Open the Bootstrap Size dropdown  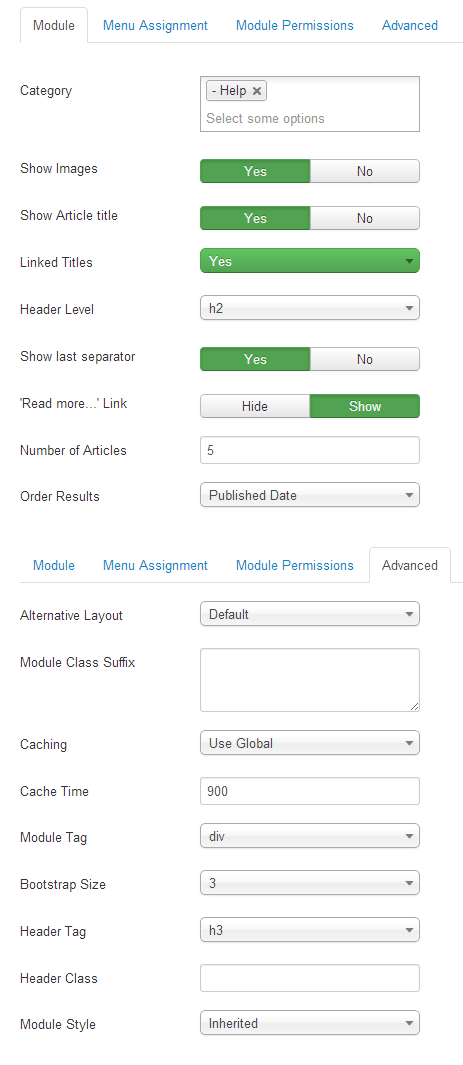pos(310,883)
